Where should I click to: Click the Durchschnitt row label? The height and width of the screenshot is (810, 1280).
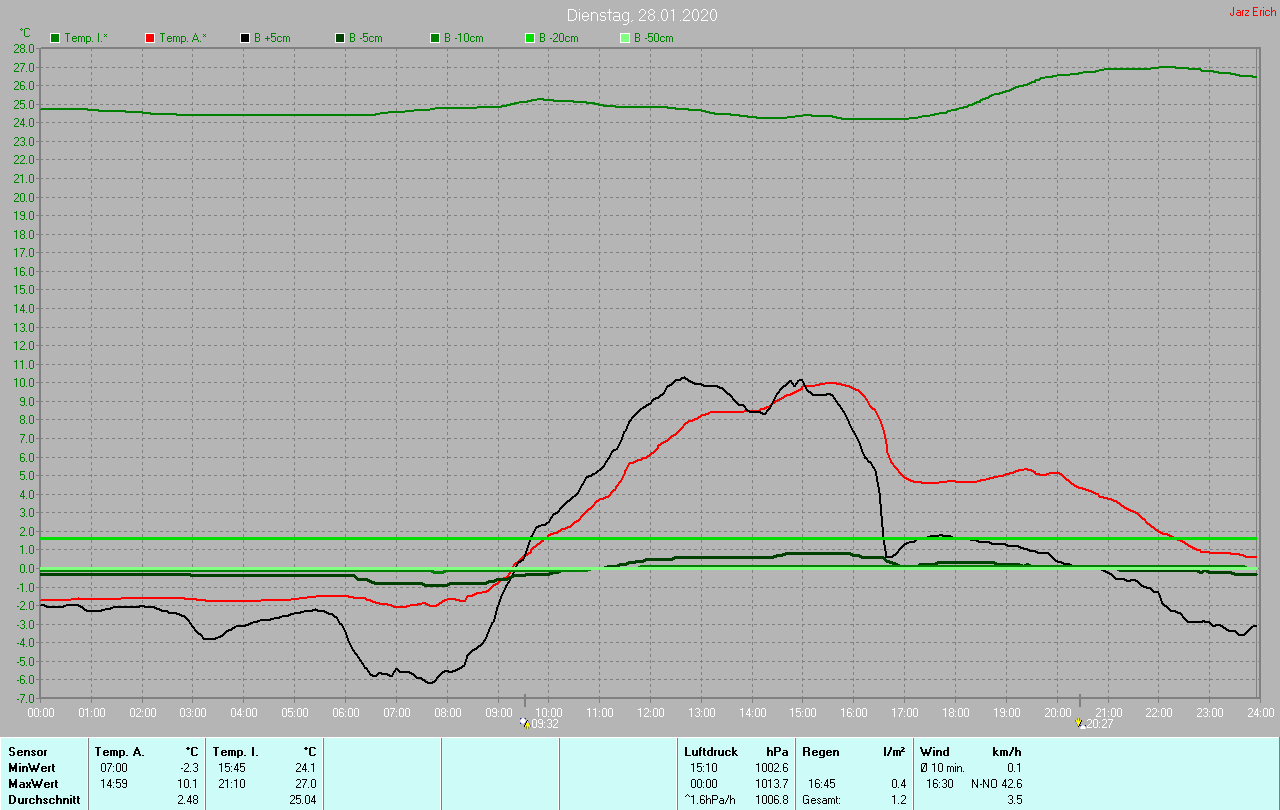(x=44, y=799)
